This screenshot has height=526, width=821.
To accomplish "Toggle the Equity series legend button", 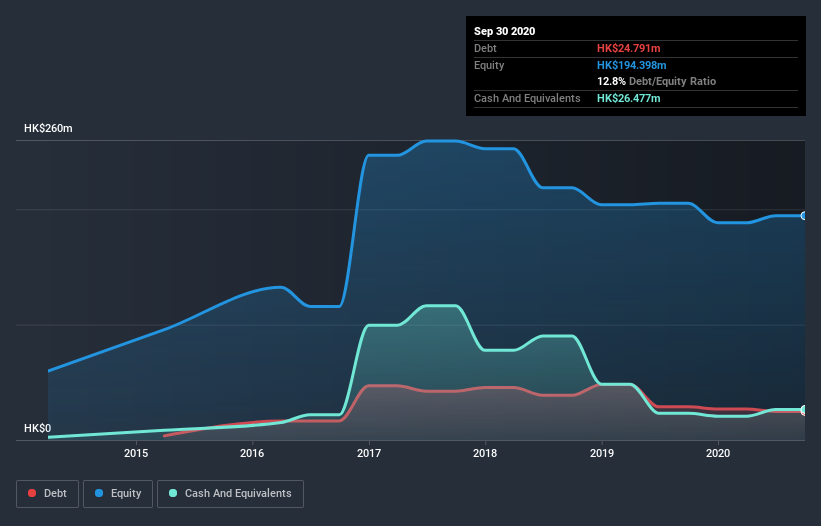I will pyautogui.click(x=118, y=494).
